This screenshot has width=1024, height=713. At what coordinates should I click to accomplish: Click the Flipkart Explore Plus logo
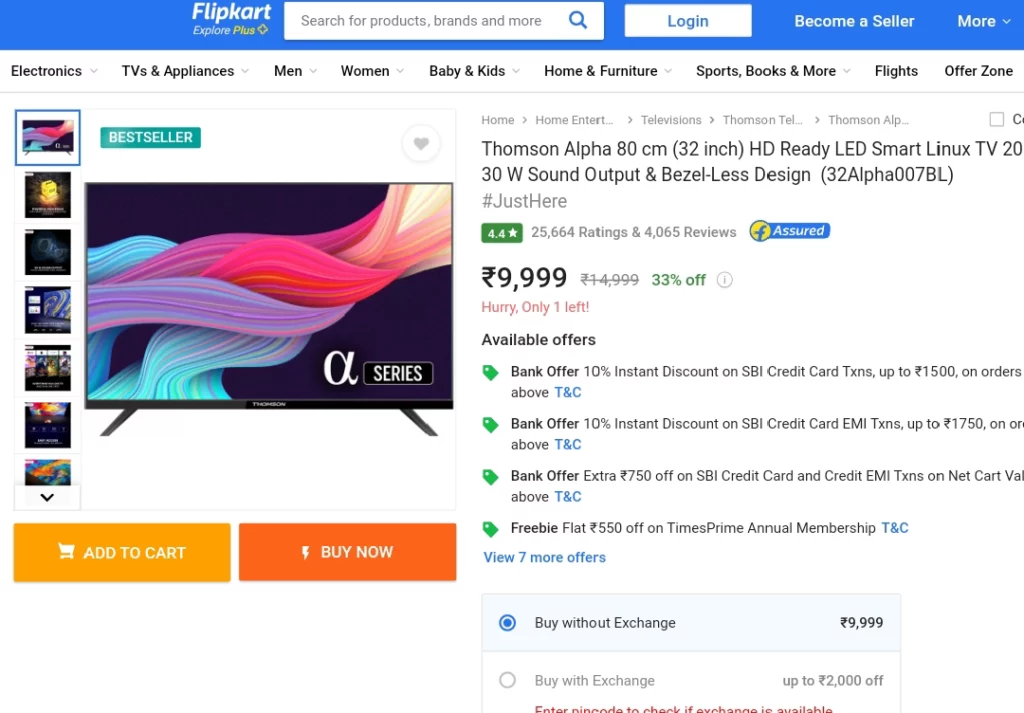231,19
